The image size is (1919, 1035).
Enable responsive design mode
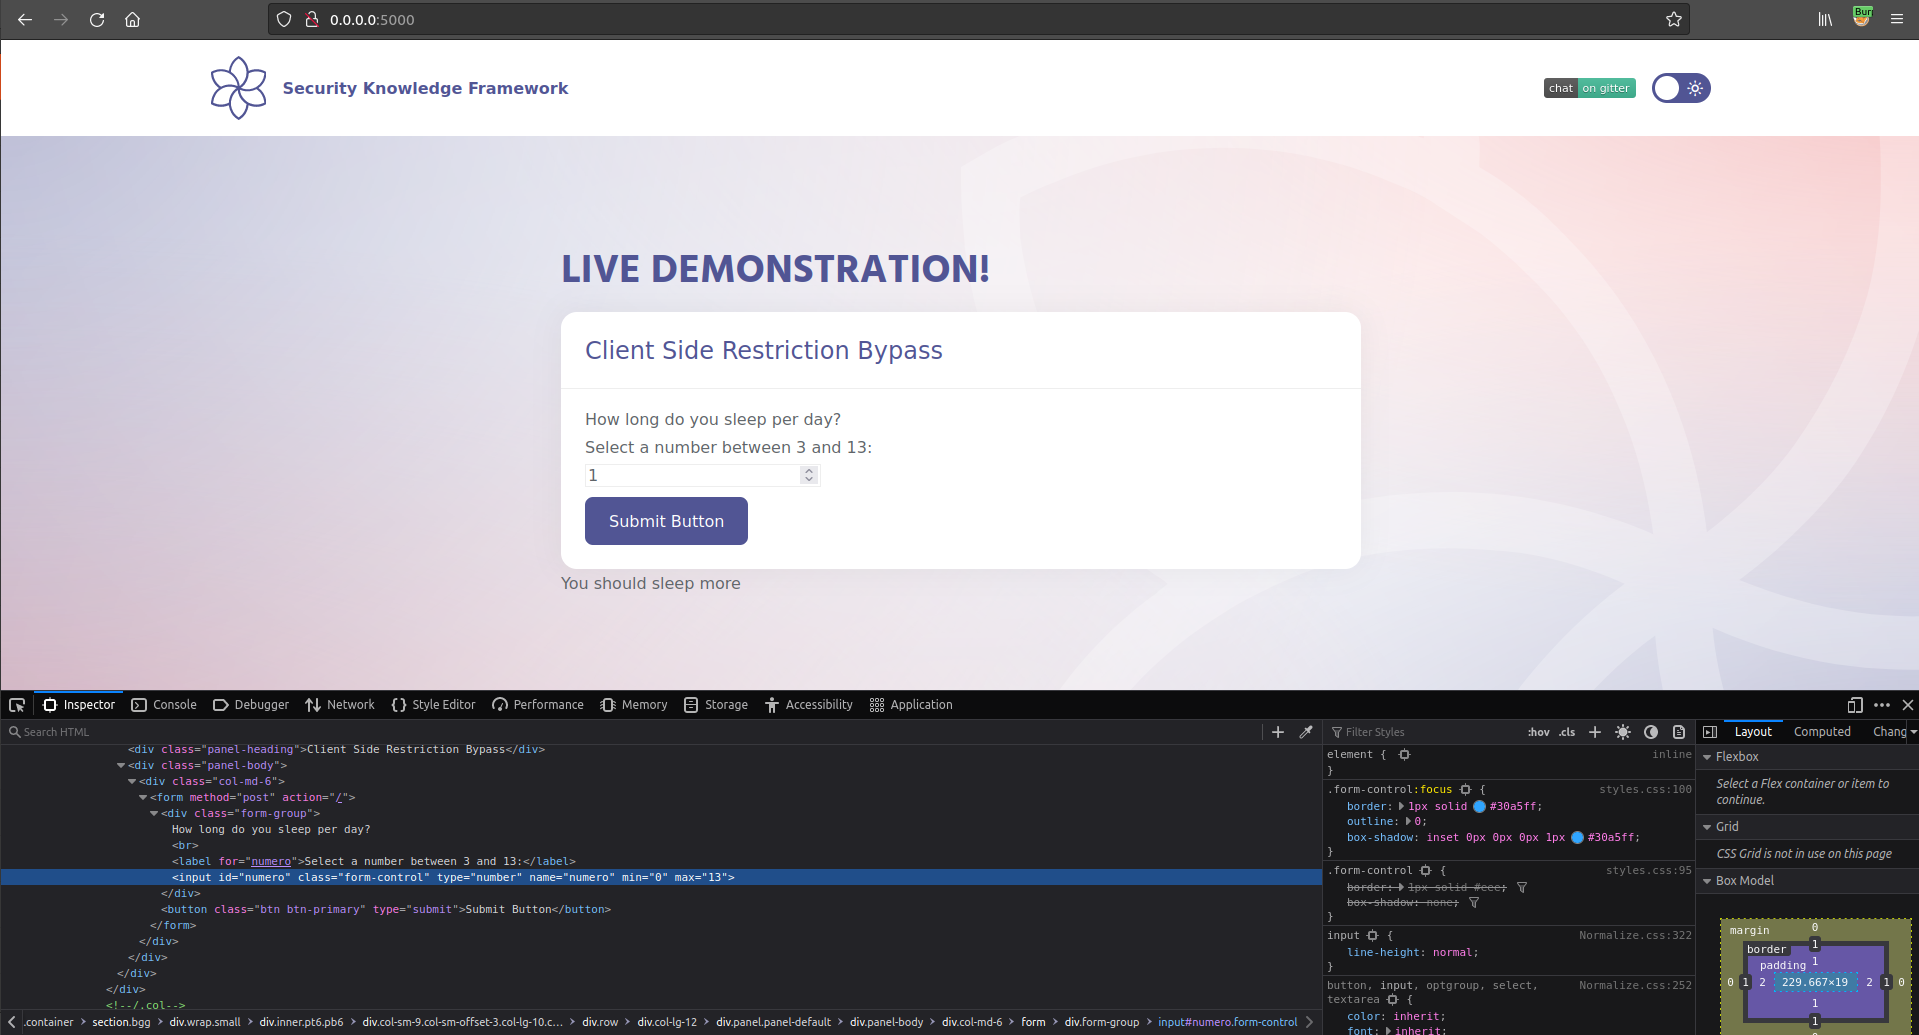coord(1855,705)
